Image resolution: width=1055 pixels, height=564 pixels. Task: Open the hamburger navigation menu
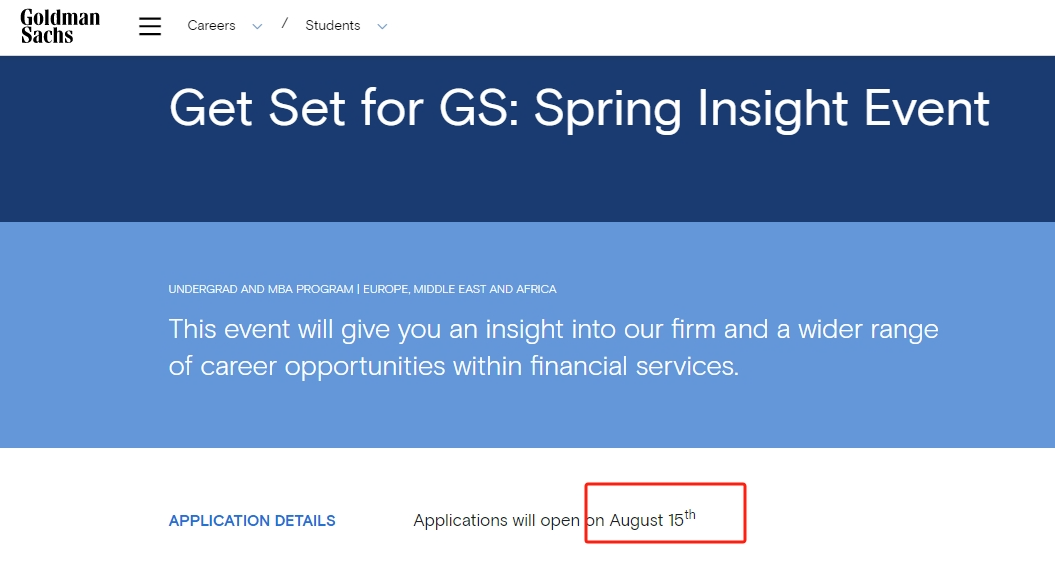[150, 26]
